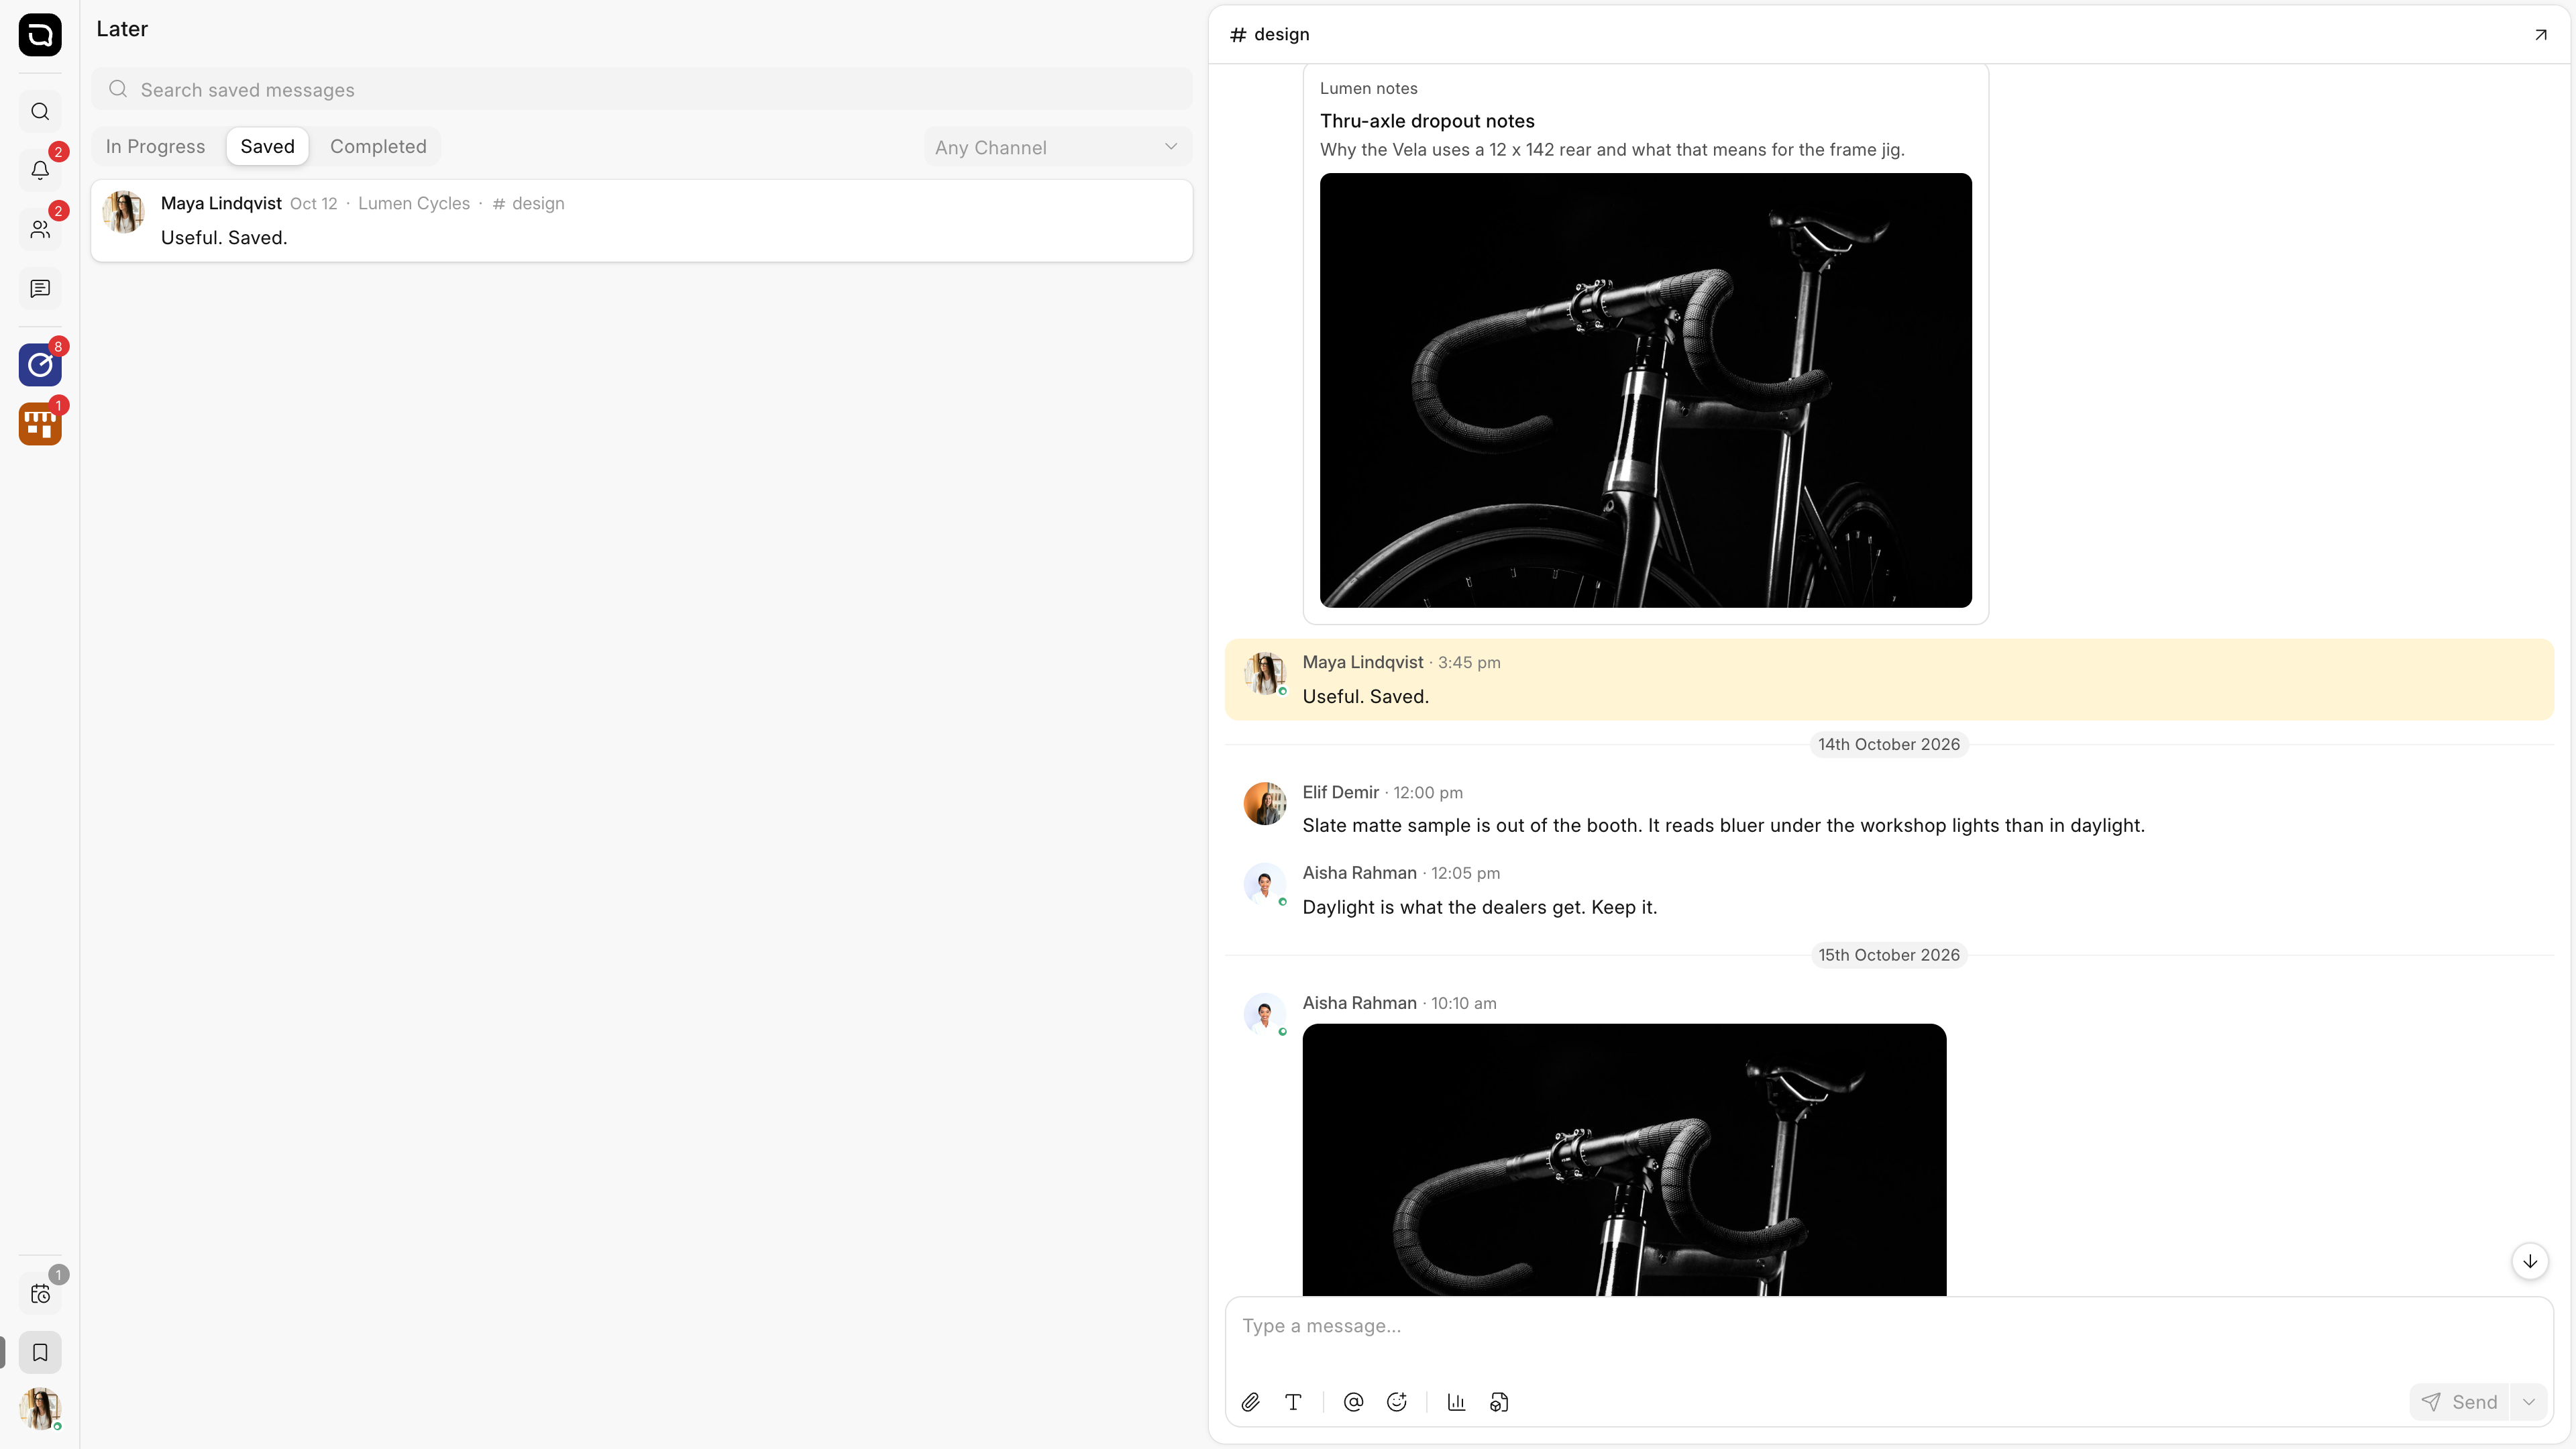Viewport: 2576px width, 1449px height.
Task: Open the design channel link in saved card
Action: 528,204
